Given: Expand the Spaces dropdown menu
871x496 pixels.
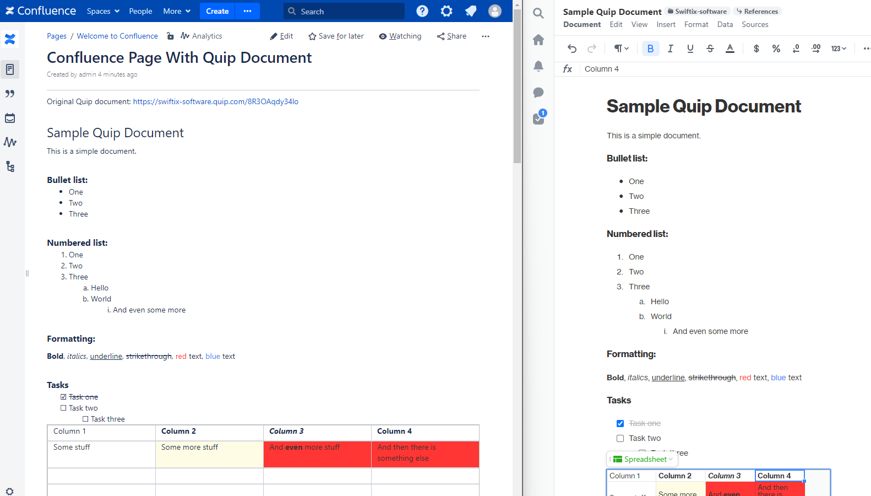Looking at the screenshot, I should click(x=102, y=11).
